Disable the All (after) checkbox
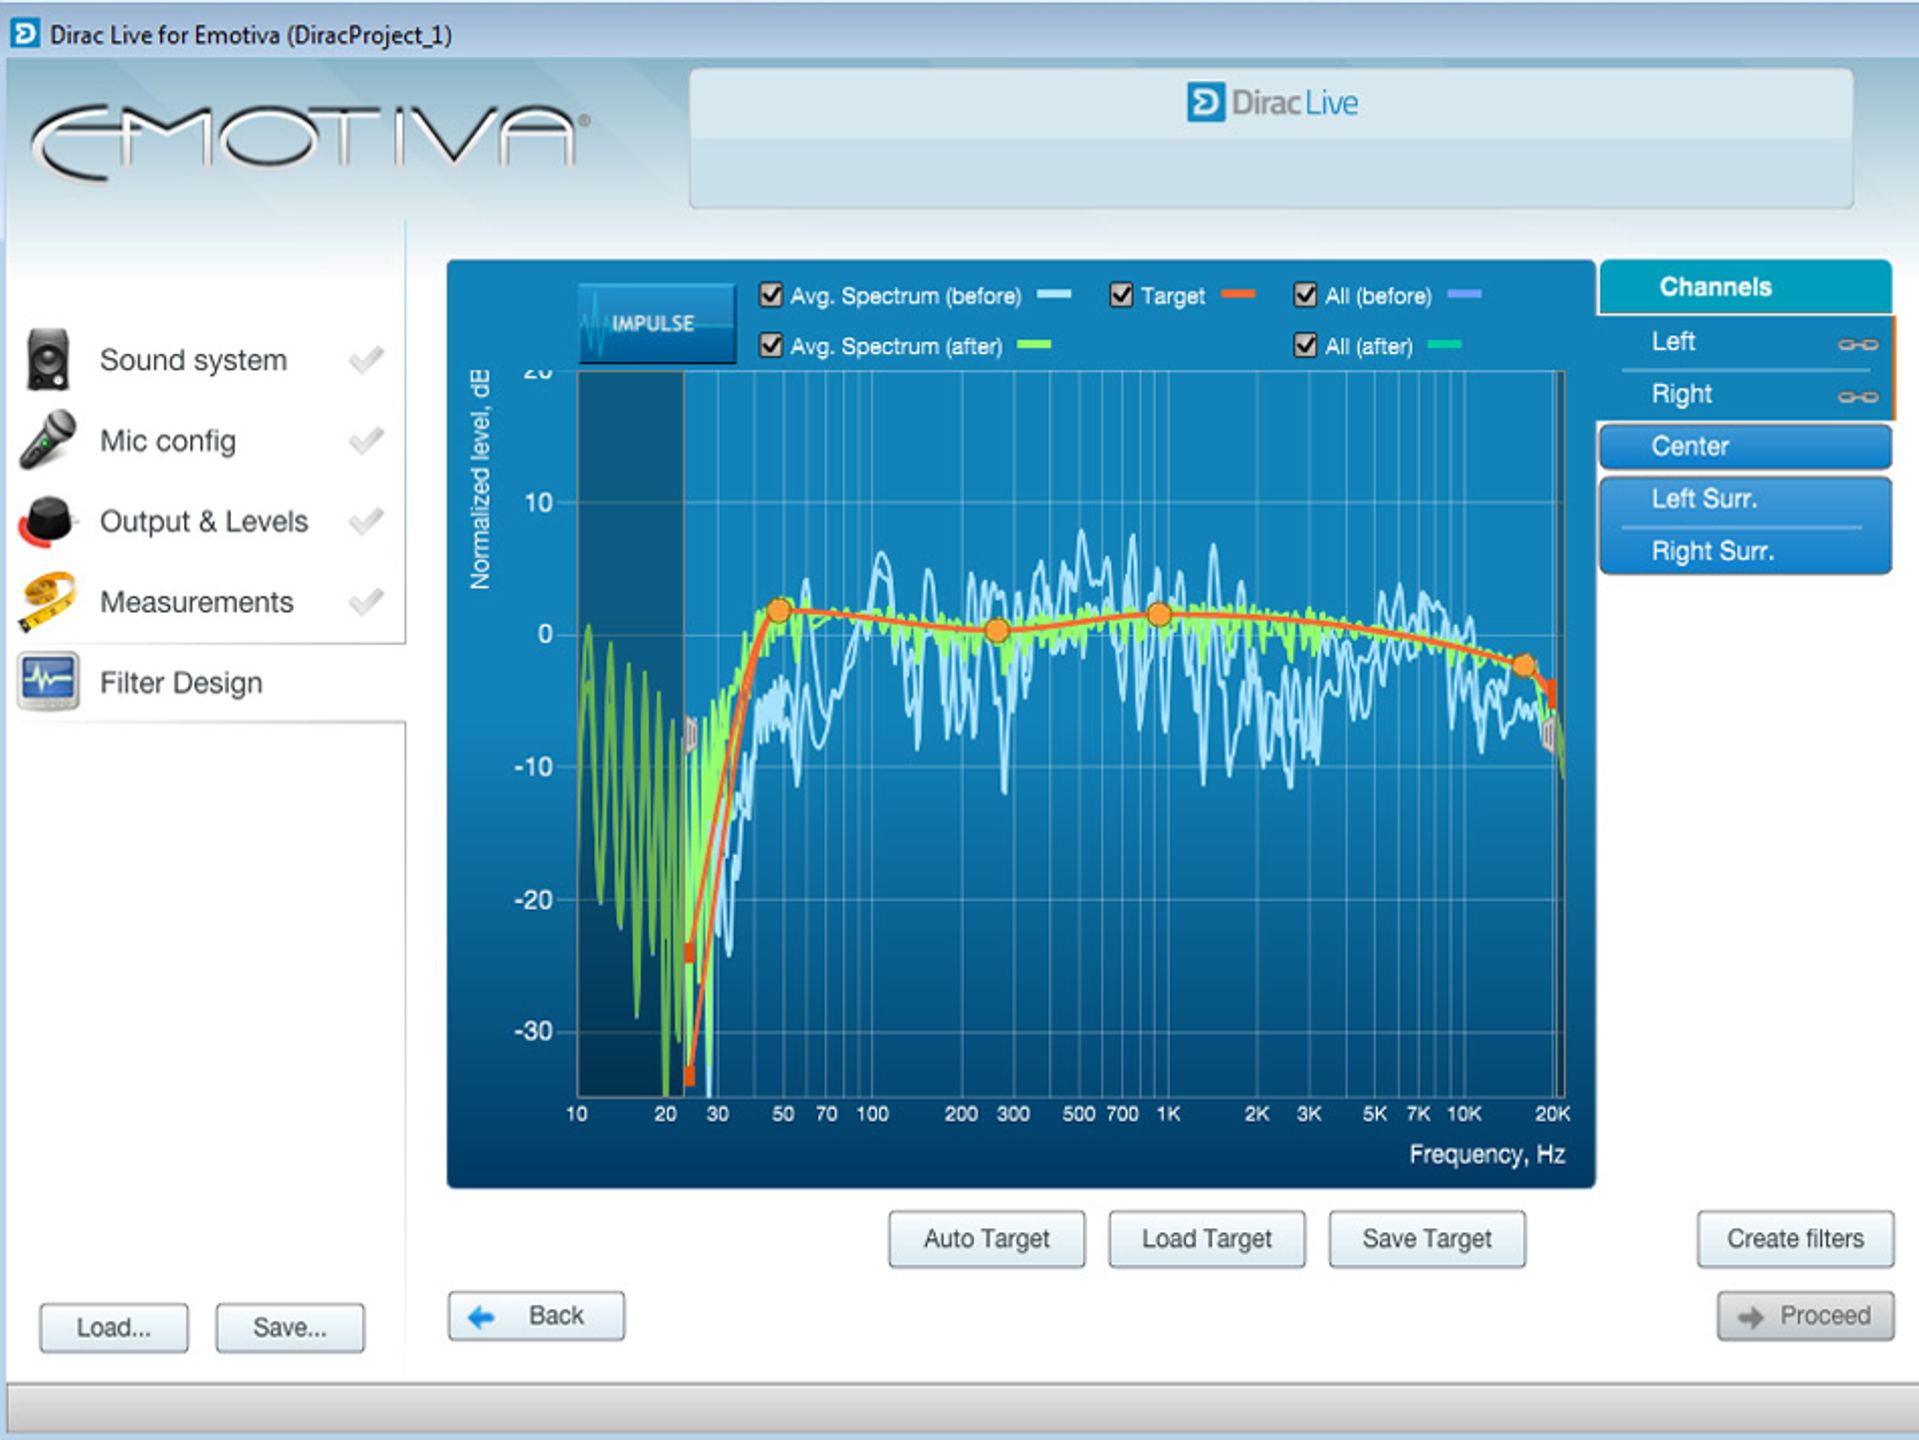 1305,345
